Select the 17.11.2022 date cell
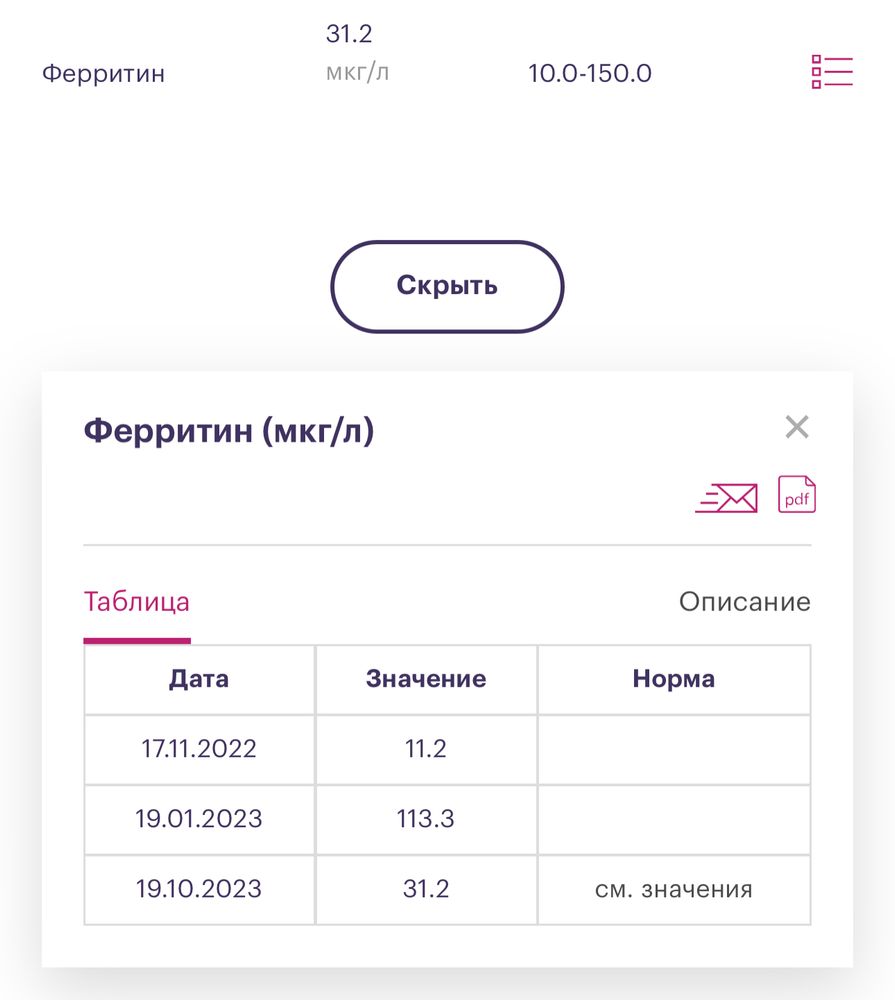This screenshot has width=895, height=1000. 198,748
